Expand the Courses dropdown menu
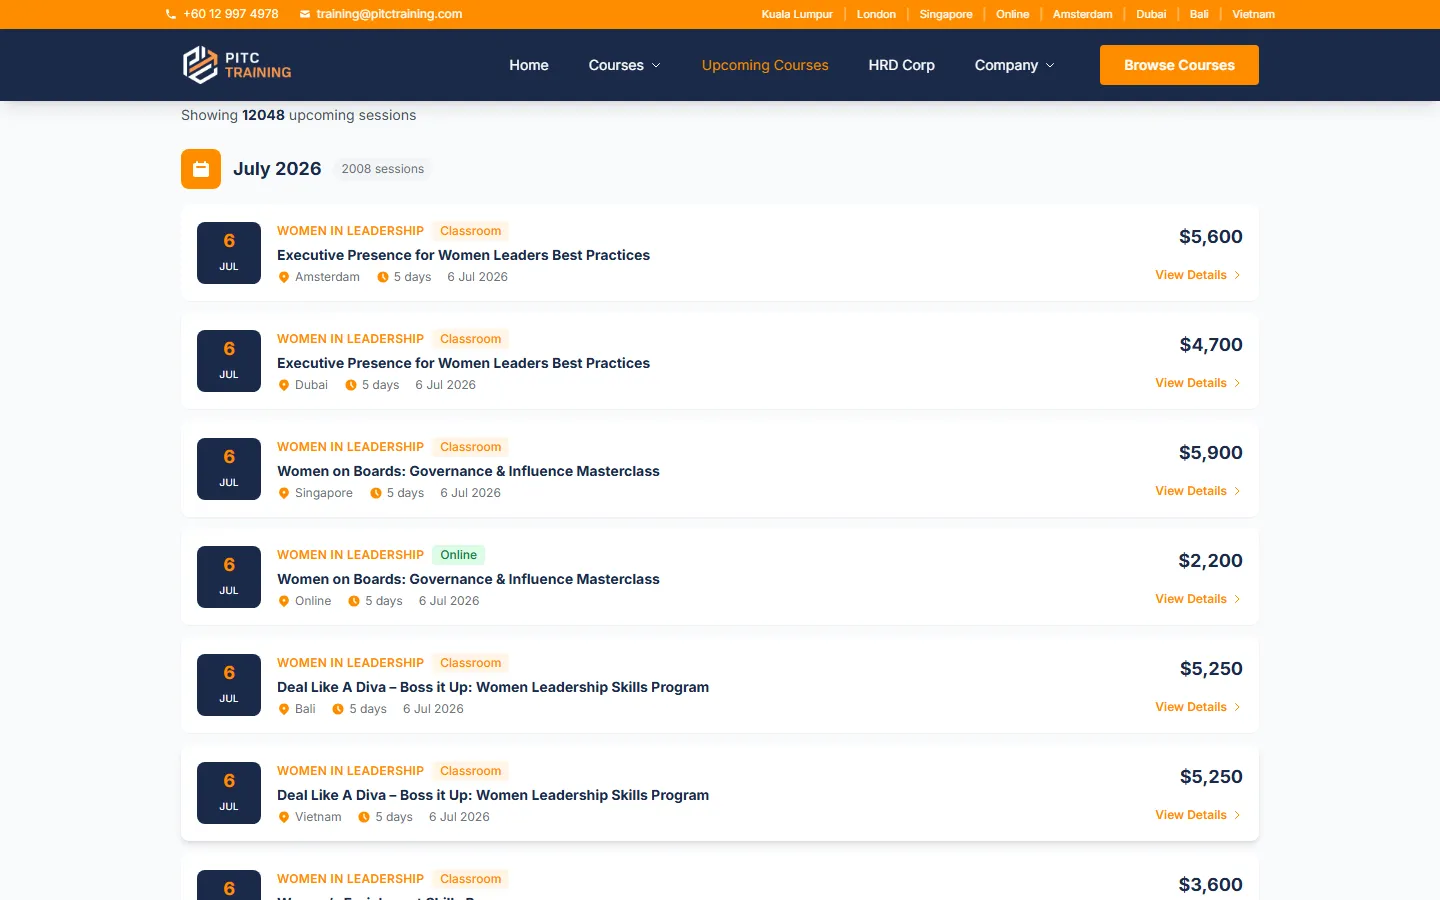1440x900 pixels. pyautogui.click(x=625, y=65)
